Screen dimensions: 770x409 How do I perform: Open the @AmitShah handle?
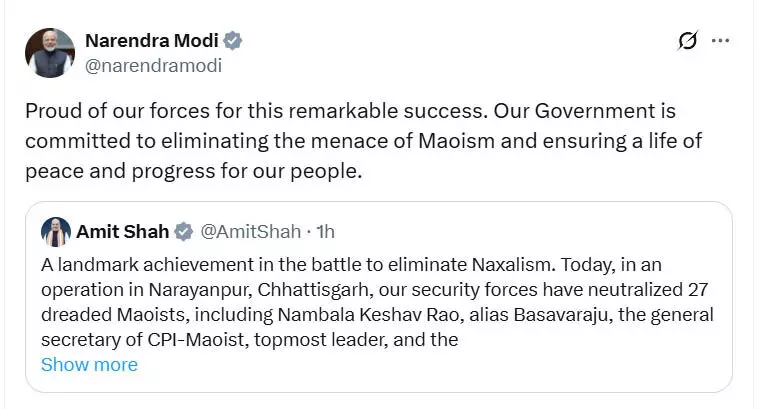[250, 232]
